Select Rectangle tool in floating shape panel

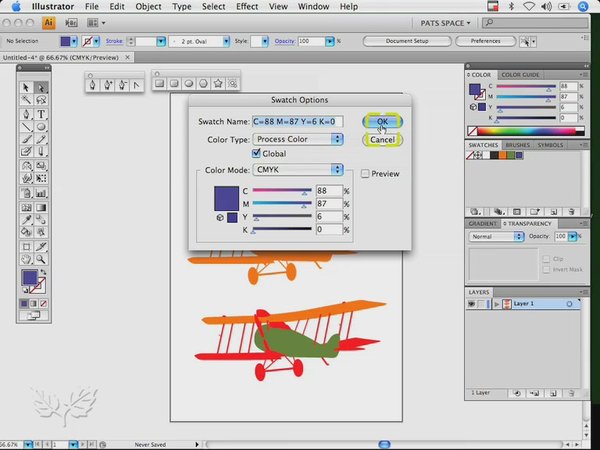[160, 83]
